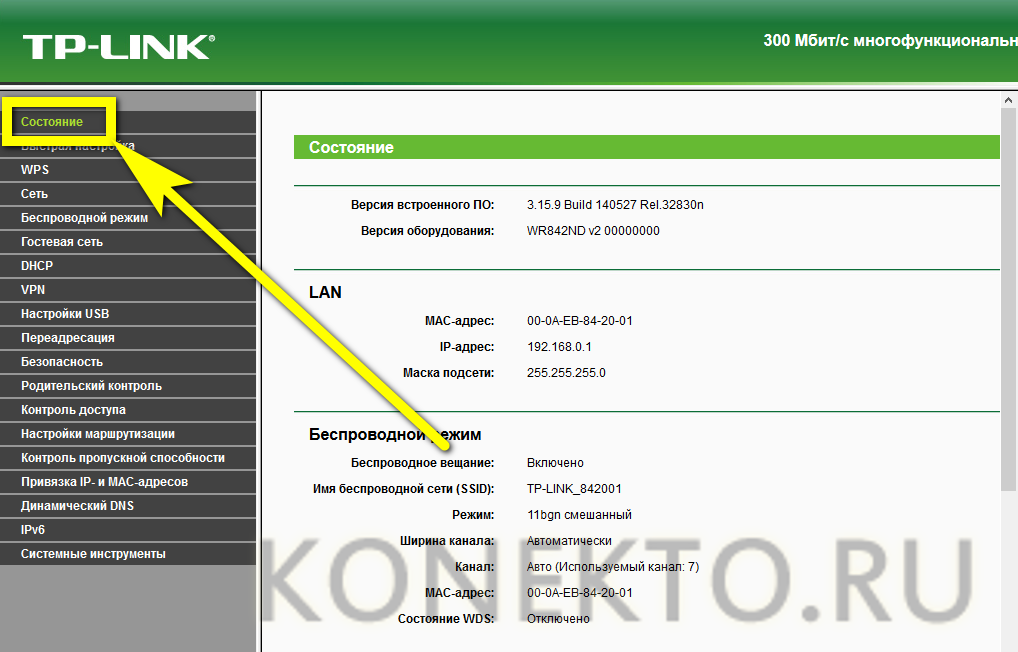The image size is (1018, 652).
Task: Click firmware version 3.15.9 Build 140527 Rel.32830n
Action: 615,205
